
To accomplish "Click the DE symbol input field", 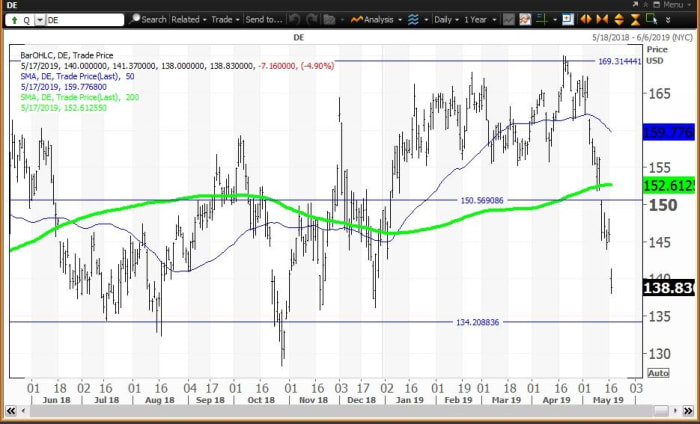I will point(84,19).
